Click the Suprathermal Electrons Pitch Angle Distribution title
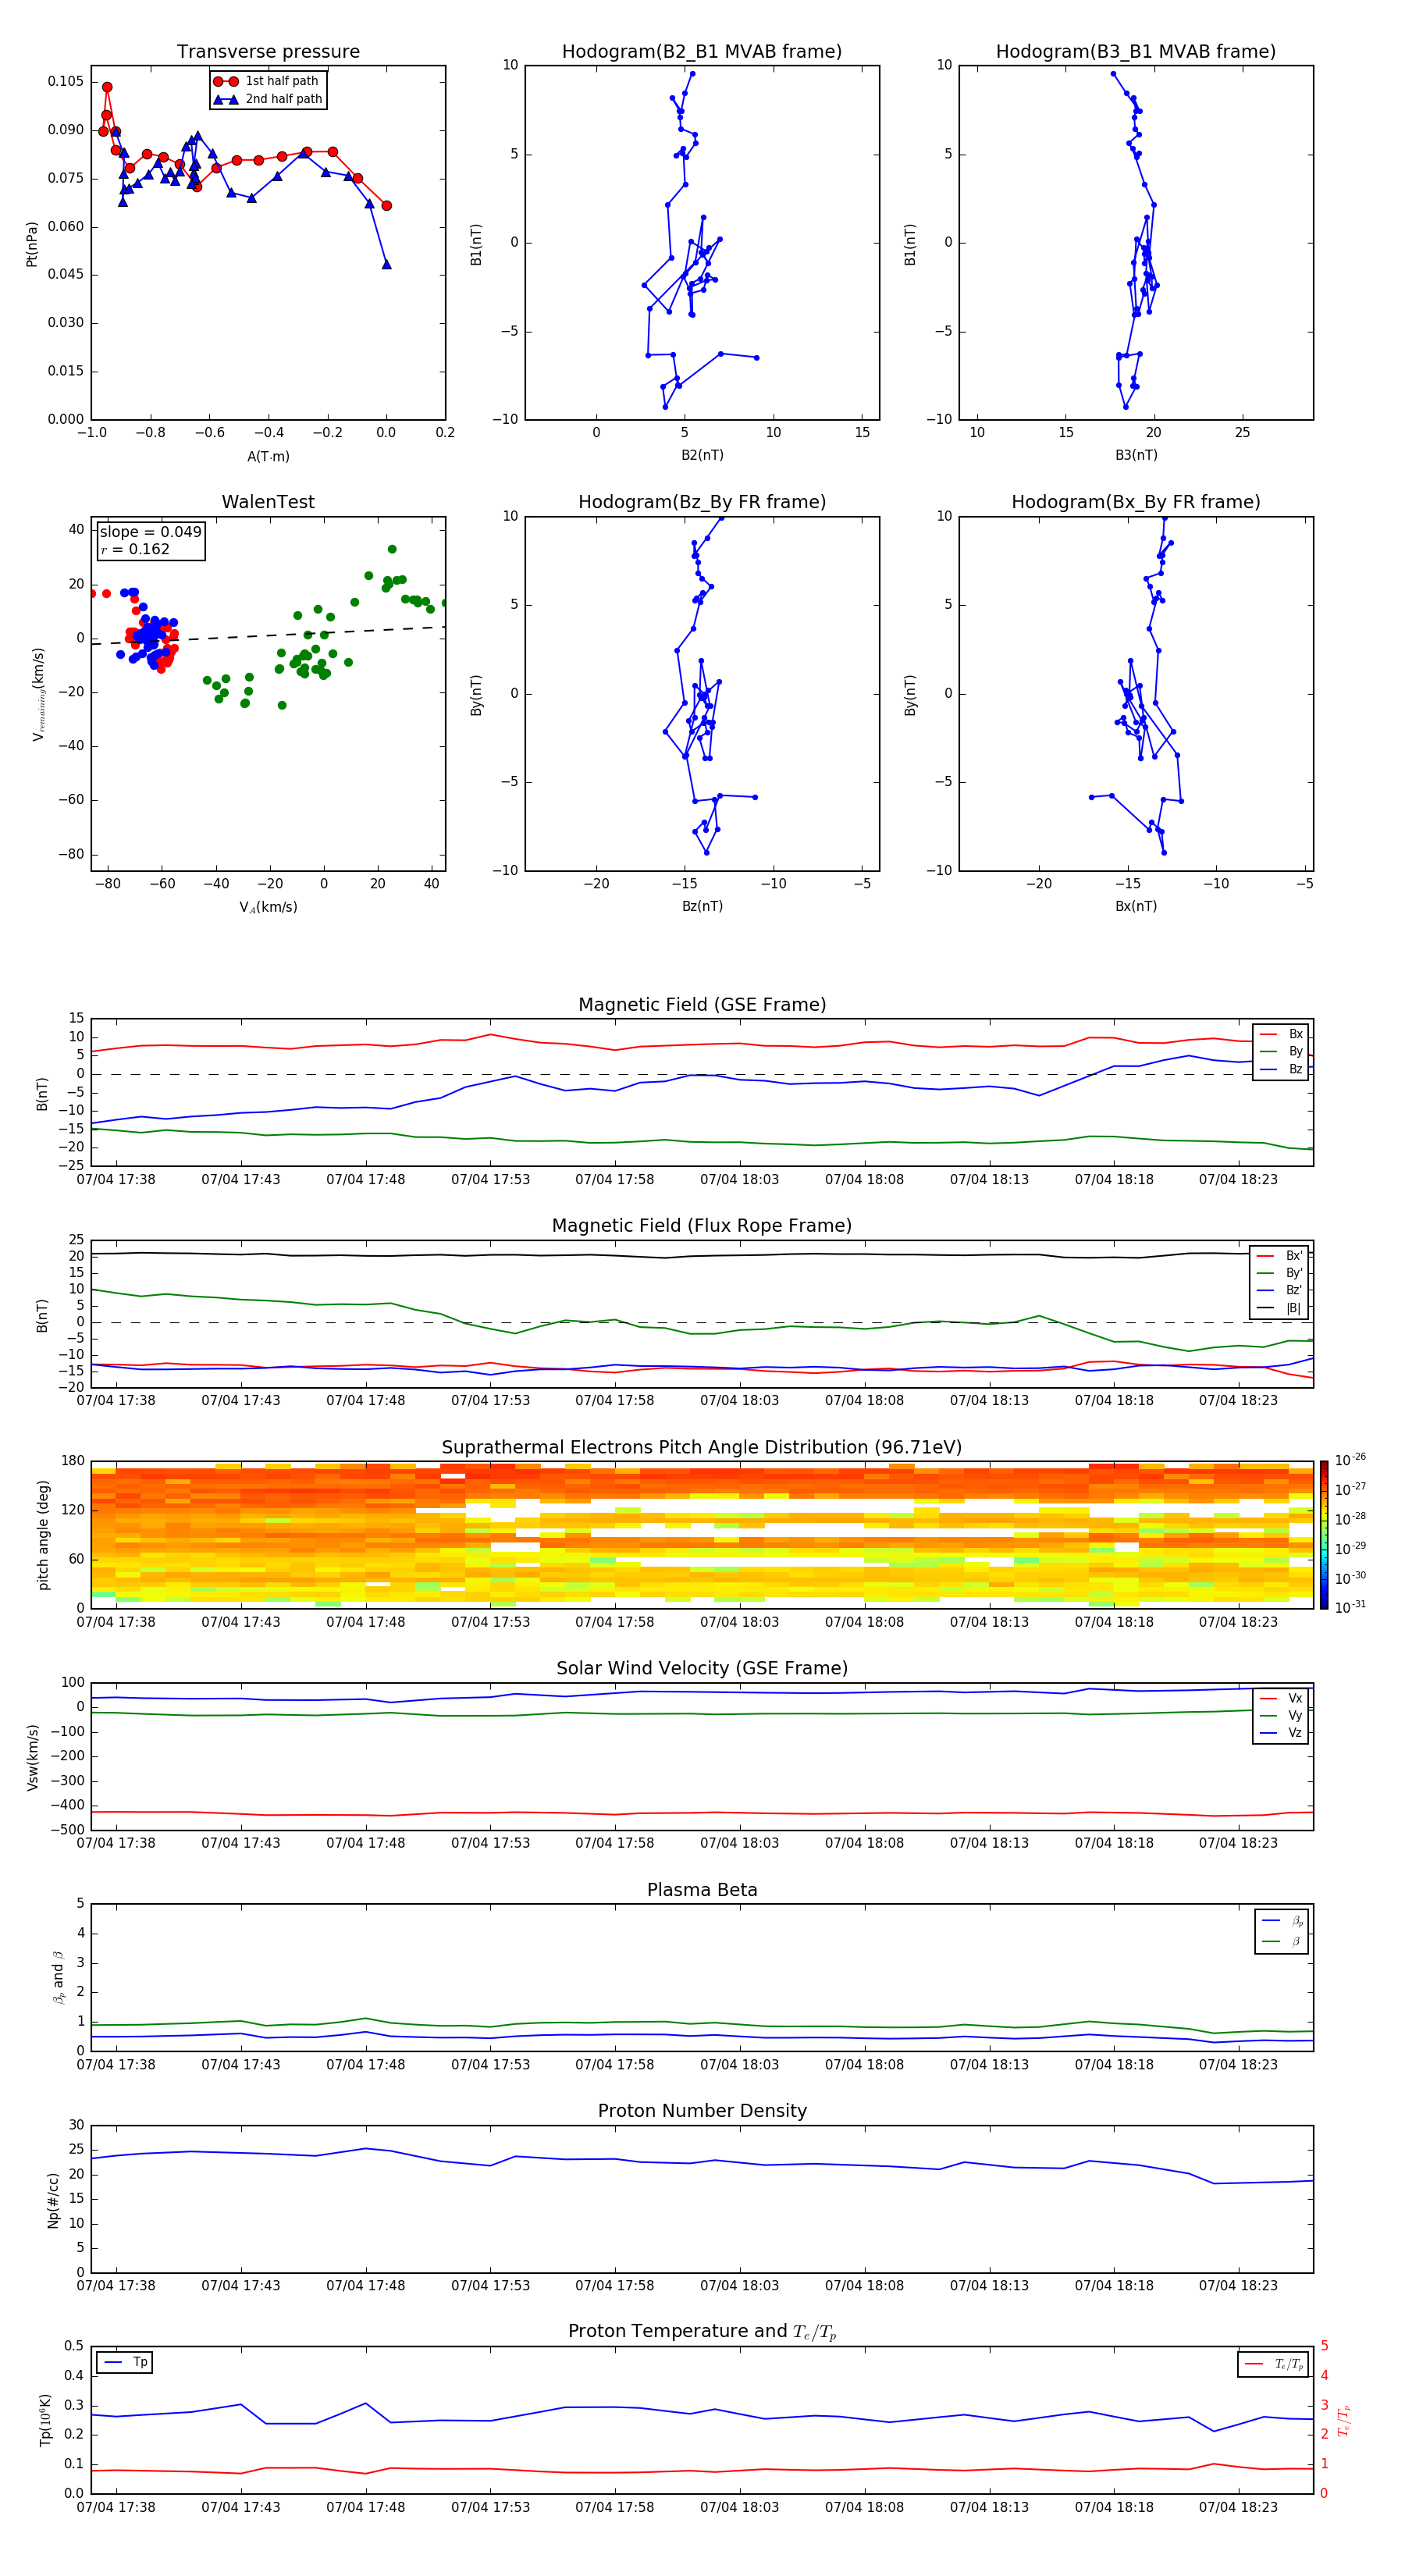Viewport: 1405px width, 2576px height. click(702, 1447)
